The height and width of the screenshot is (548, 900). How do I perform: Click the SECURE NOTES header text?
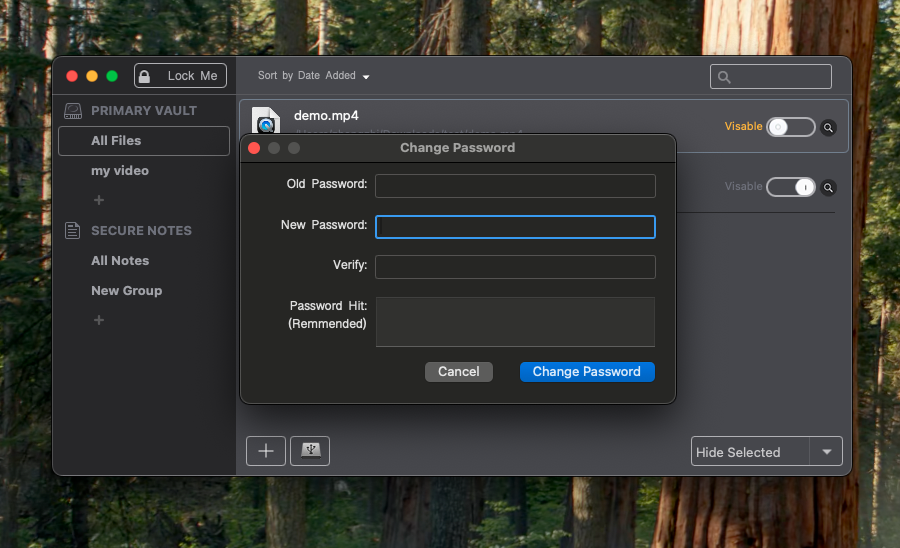point(141,231)
